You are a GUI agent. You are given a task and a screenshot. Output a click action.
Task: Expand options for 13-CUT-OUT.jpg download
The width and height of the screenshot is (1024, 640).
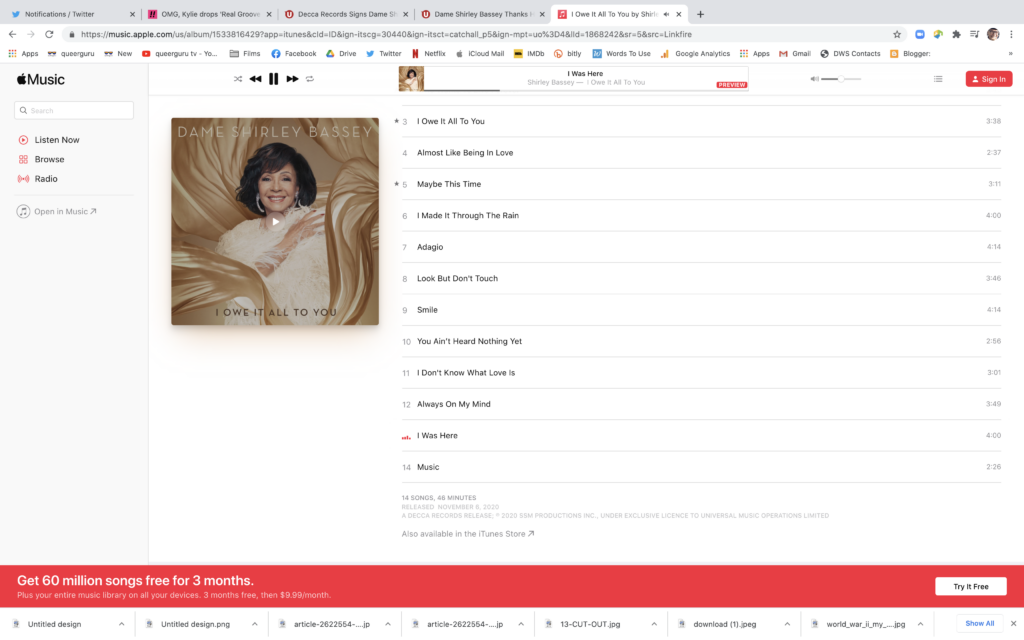pyautogui.click(x=654, y=624)
